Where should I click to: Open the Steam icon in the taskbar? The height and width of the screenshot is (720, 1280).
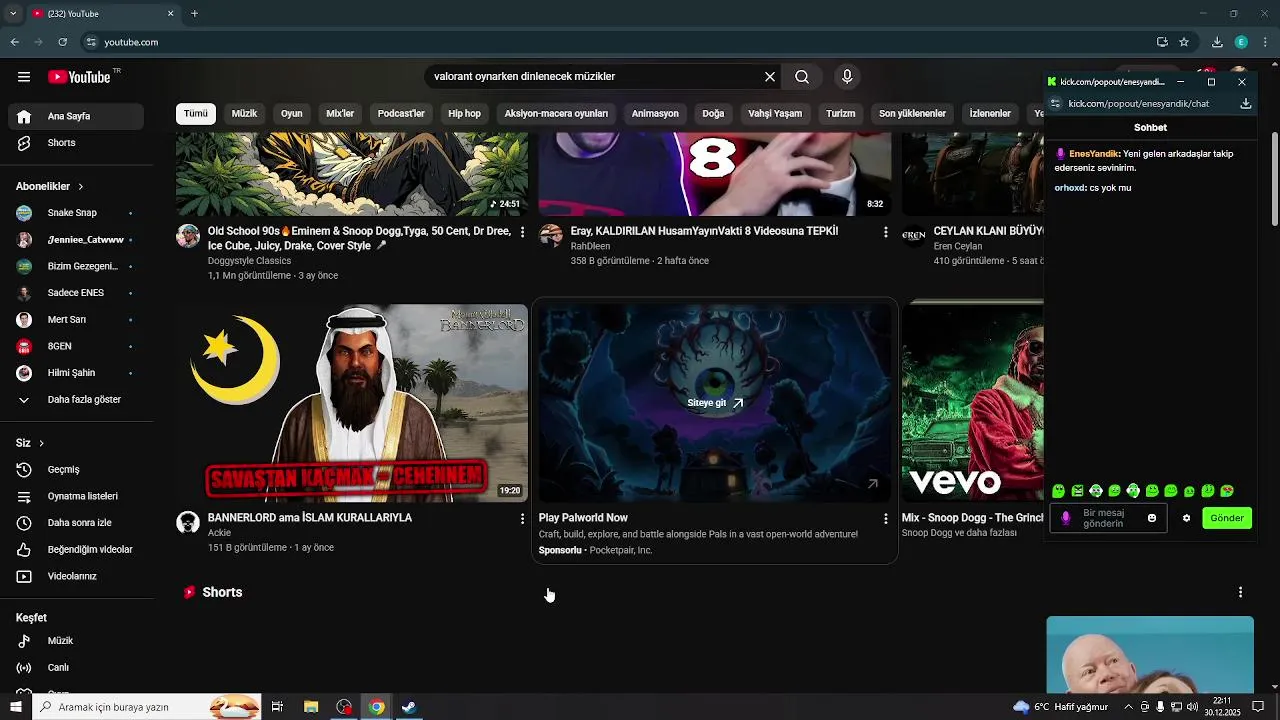(409, 707)
